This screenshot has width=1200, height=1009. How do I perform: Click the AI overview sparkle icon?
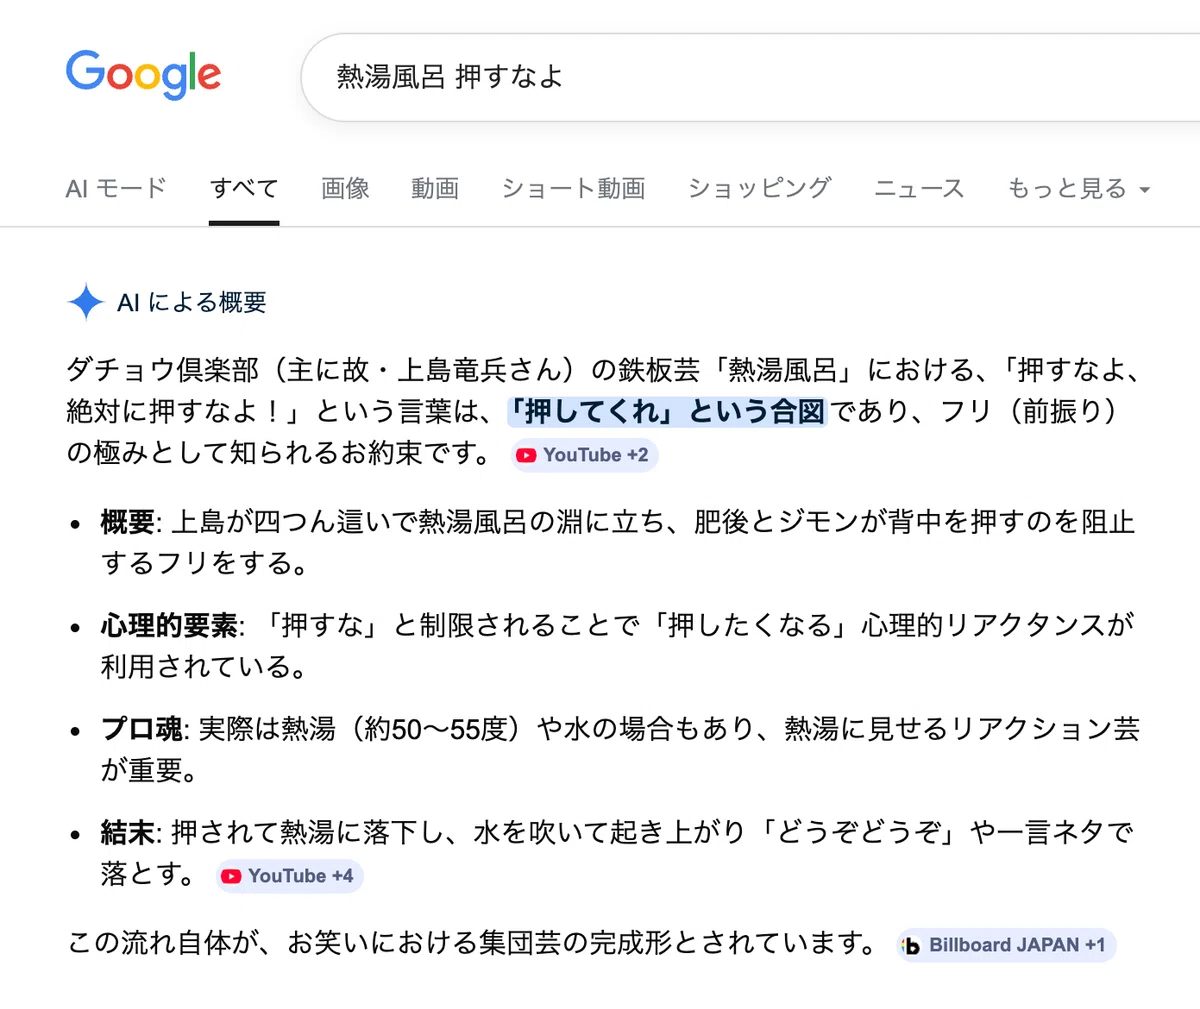tap(86, 302)
